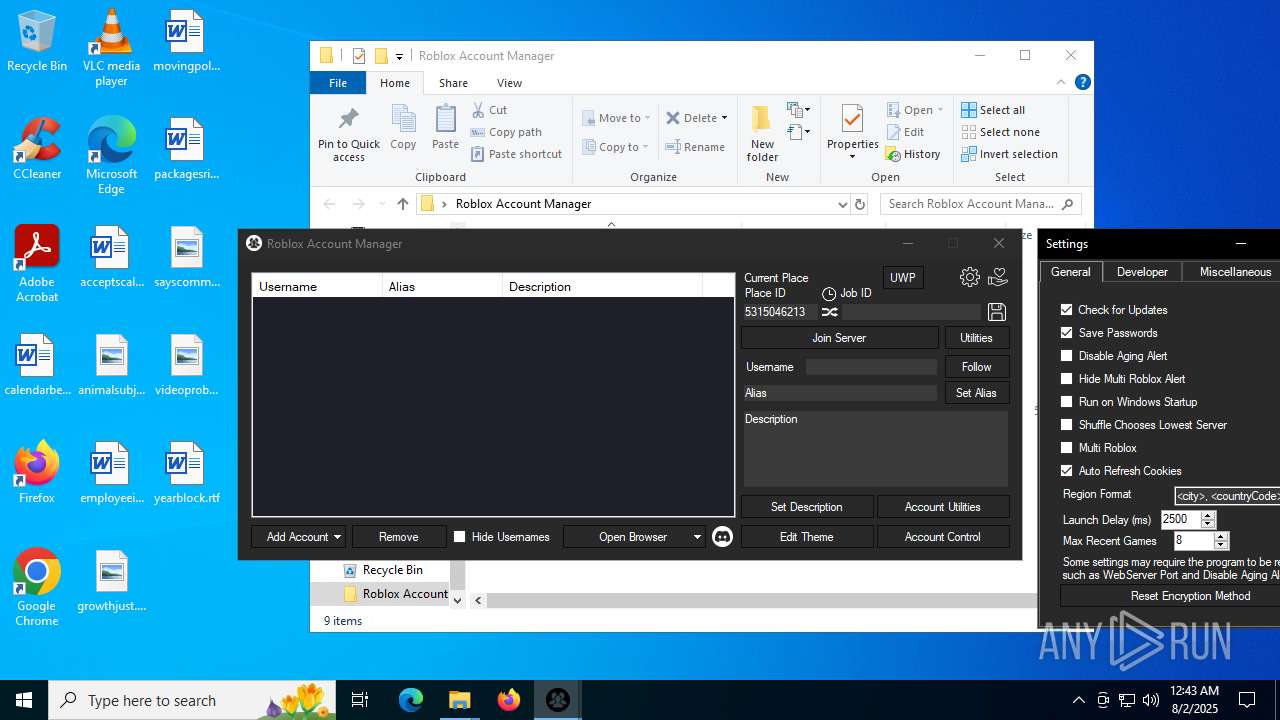The height and width of the screenshot is (720, 1280).
Task: Enable Multi Roblox checkbox
Action: point(1066,448)
